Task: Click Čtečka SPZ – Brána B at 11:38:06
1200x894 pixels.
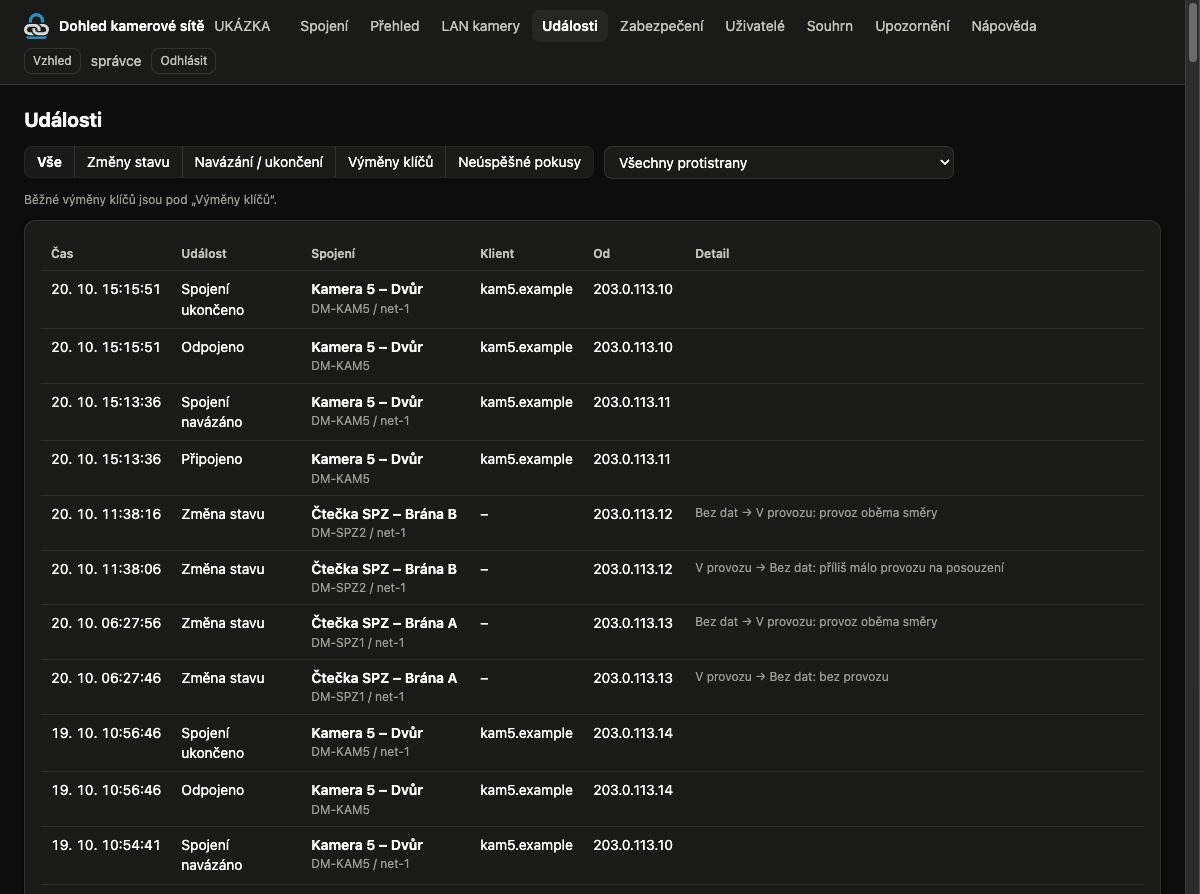Action: pyautogui.click(x=384, y=569)
